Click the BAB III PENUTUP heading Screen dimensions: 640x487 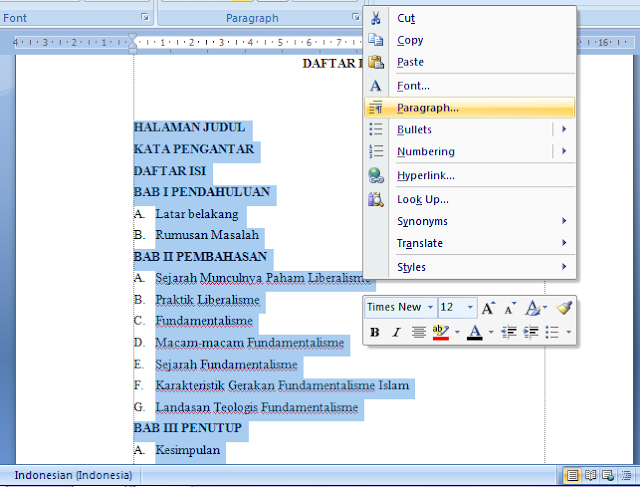pos(188,428)
